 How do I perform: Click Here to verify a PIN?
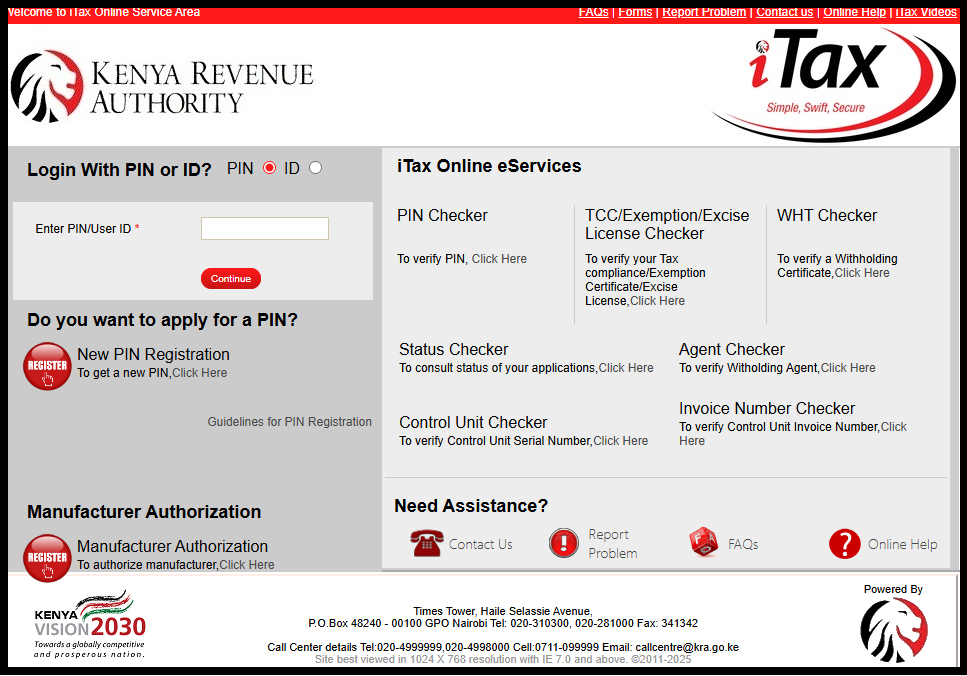(499, 258)
